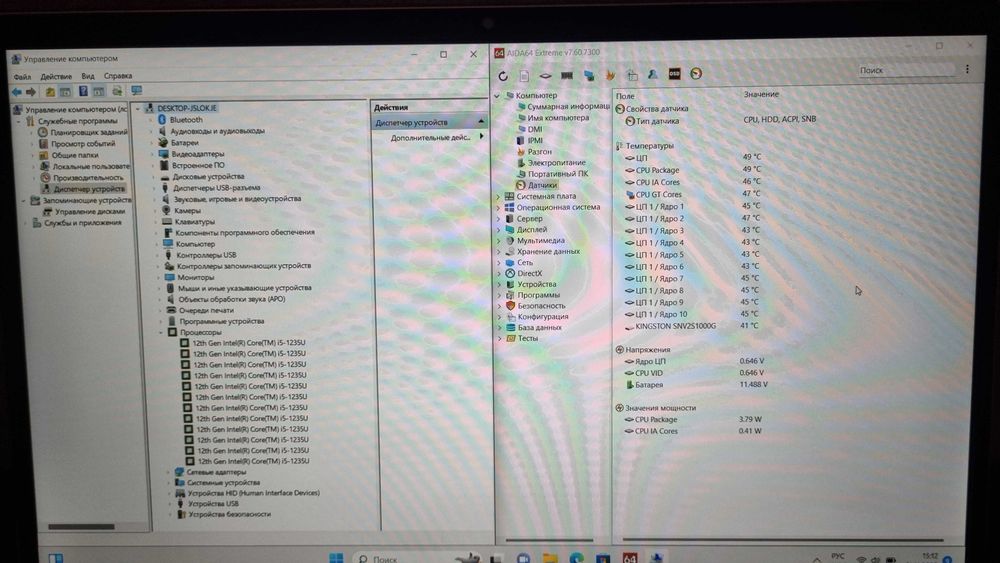Open the AIDA64 three-dot options menu
The width and height of the screenshot is (1000, 563).
[x=967, y=69]
